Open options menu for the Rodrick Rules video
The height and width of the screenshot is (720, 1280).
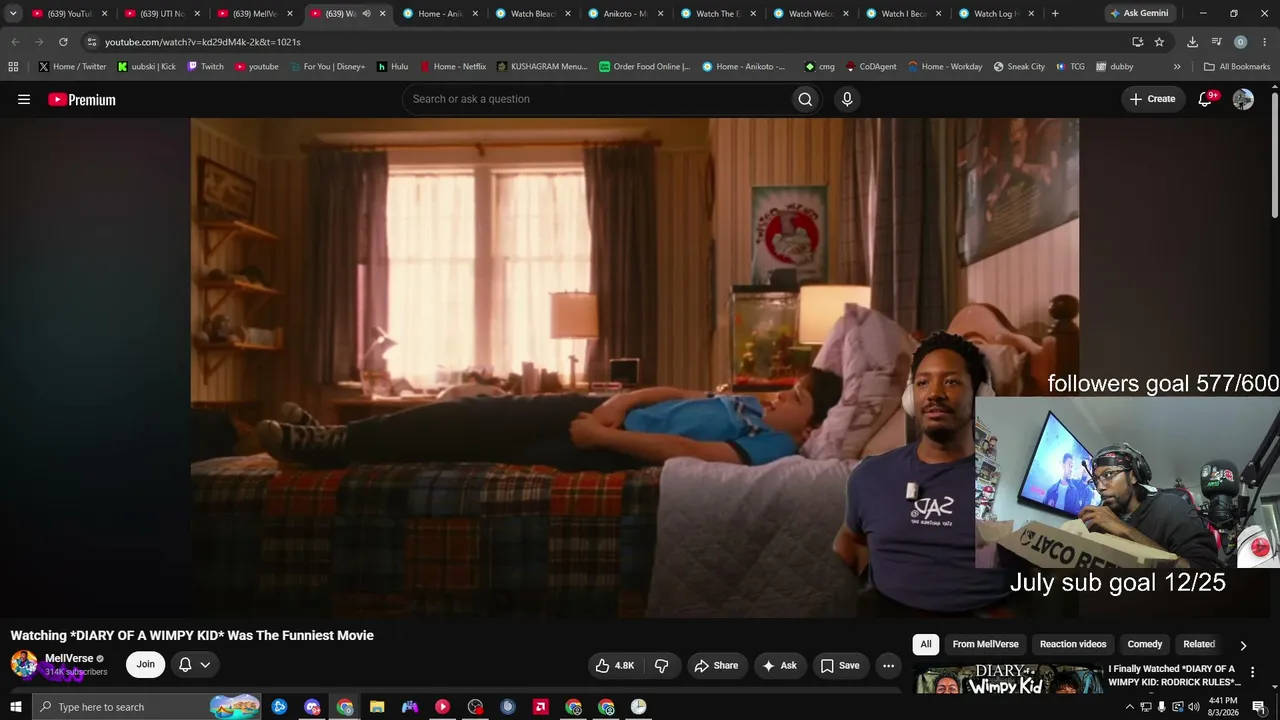1252,673
